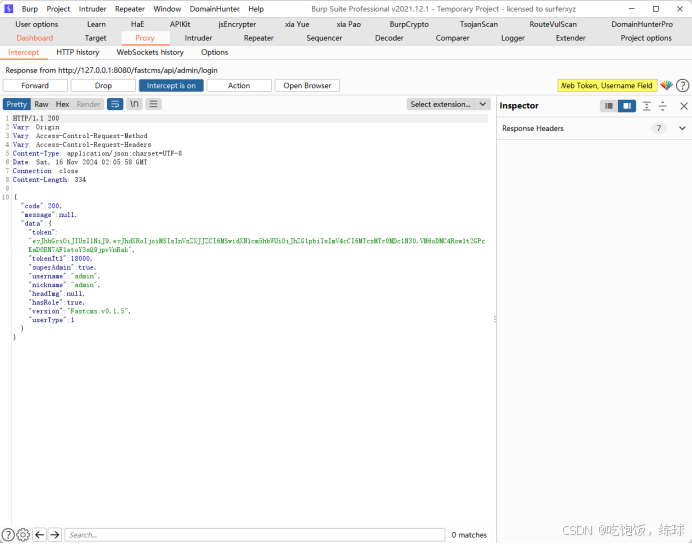This screenshot has width=692, height=544.
Task: Open the Repeater menu in menu bar
Action: click(x=130, y=9)
